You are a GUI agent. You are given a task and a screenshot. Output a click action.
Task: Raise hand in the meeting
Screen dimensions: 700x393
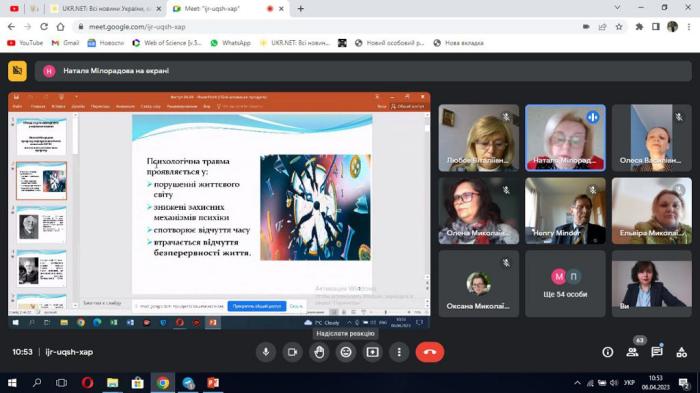(x=319, y=352)
